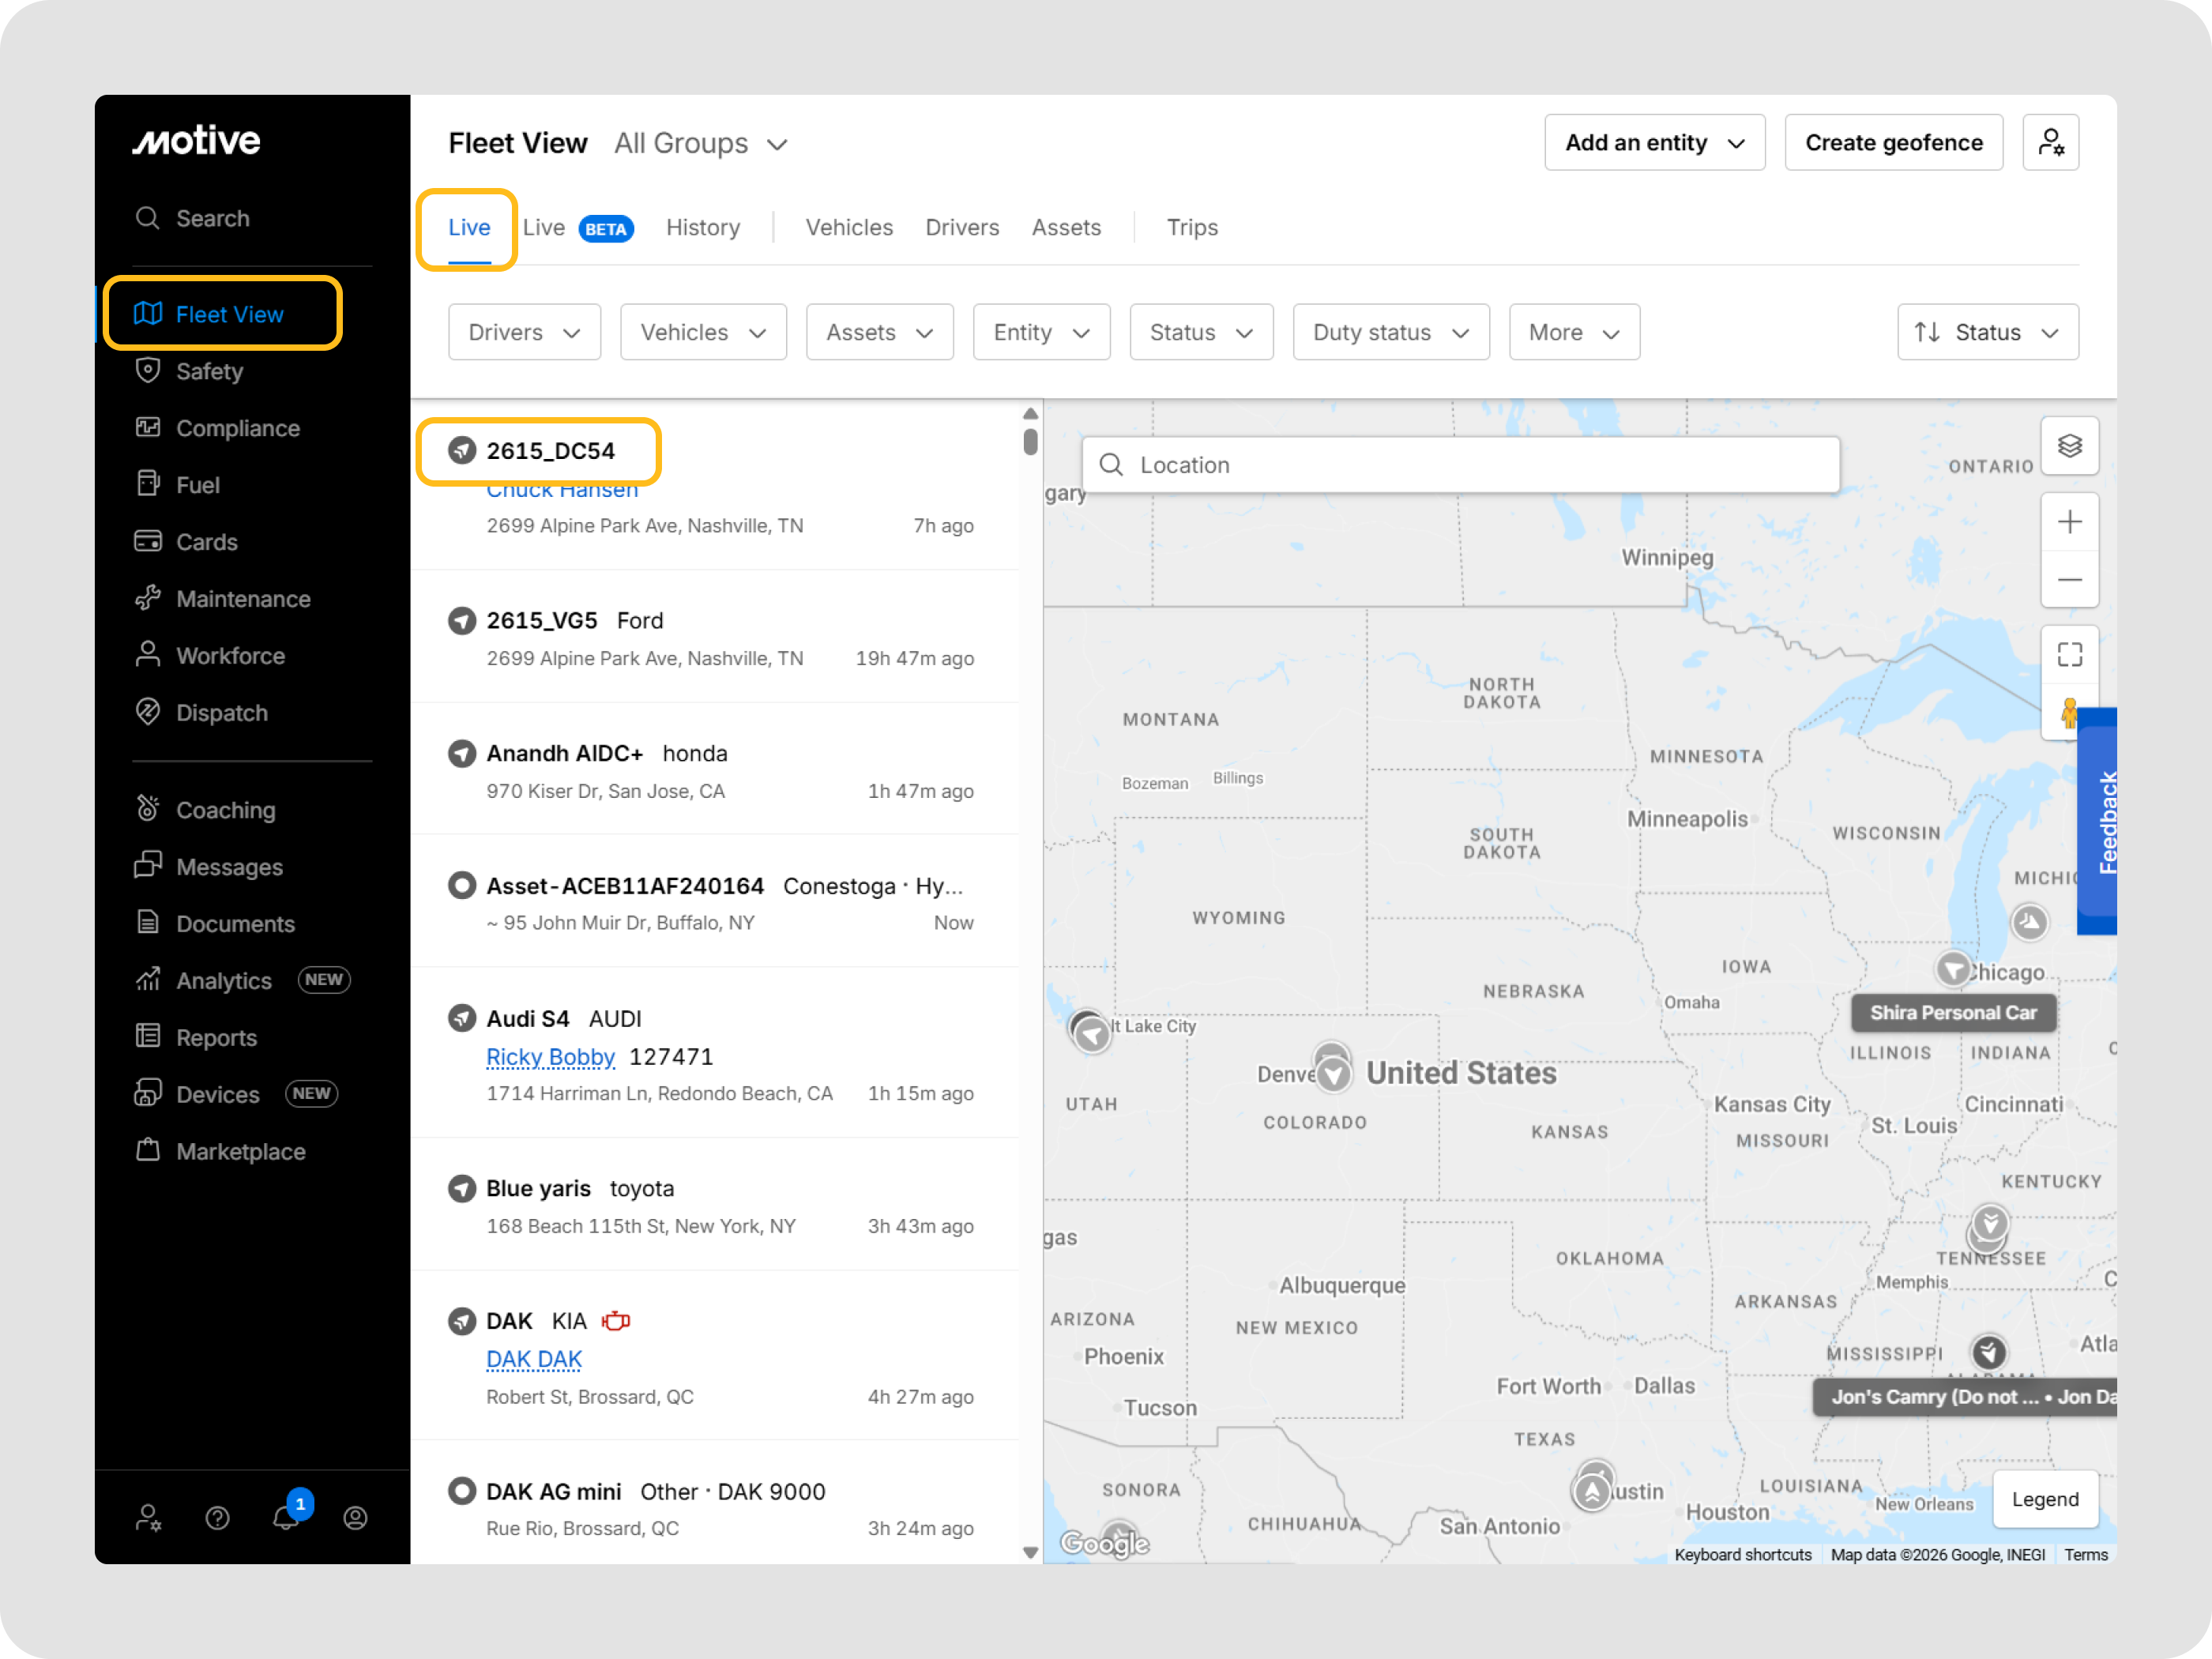Switch to the Trips tab
The height and width of the screenshot is (1659, 2212).
(1191, 228)
